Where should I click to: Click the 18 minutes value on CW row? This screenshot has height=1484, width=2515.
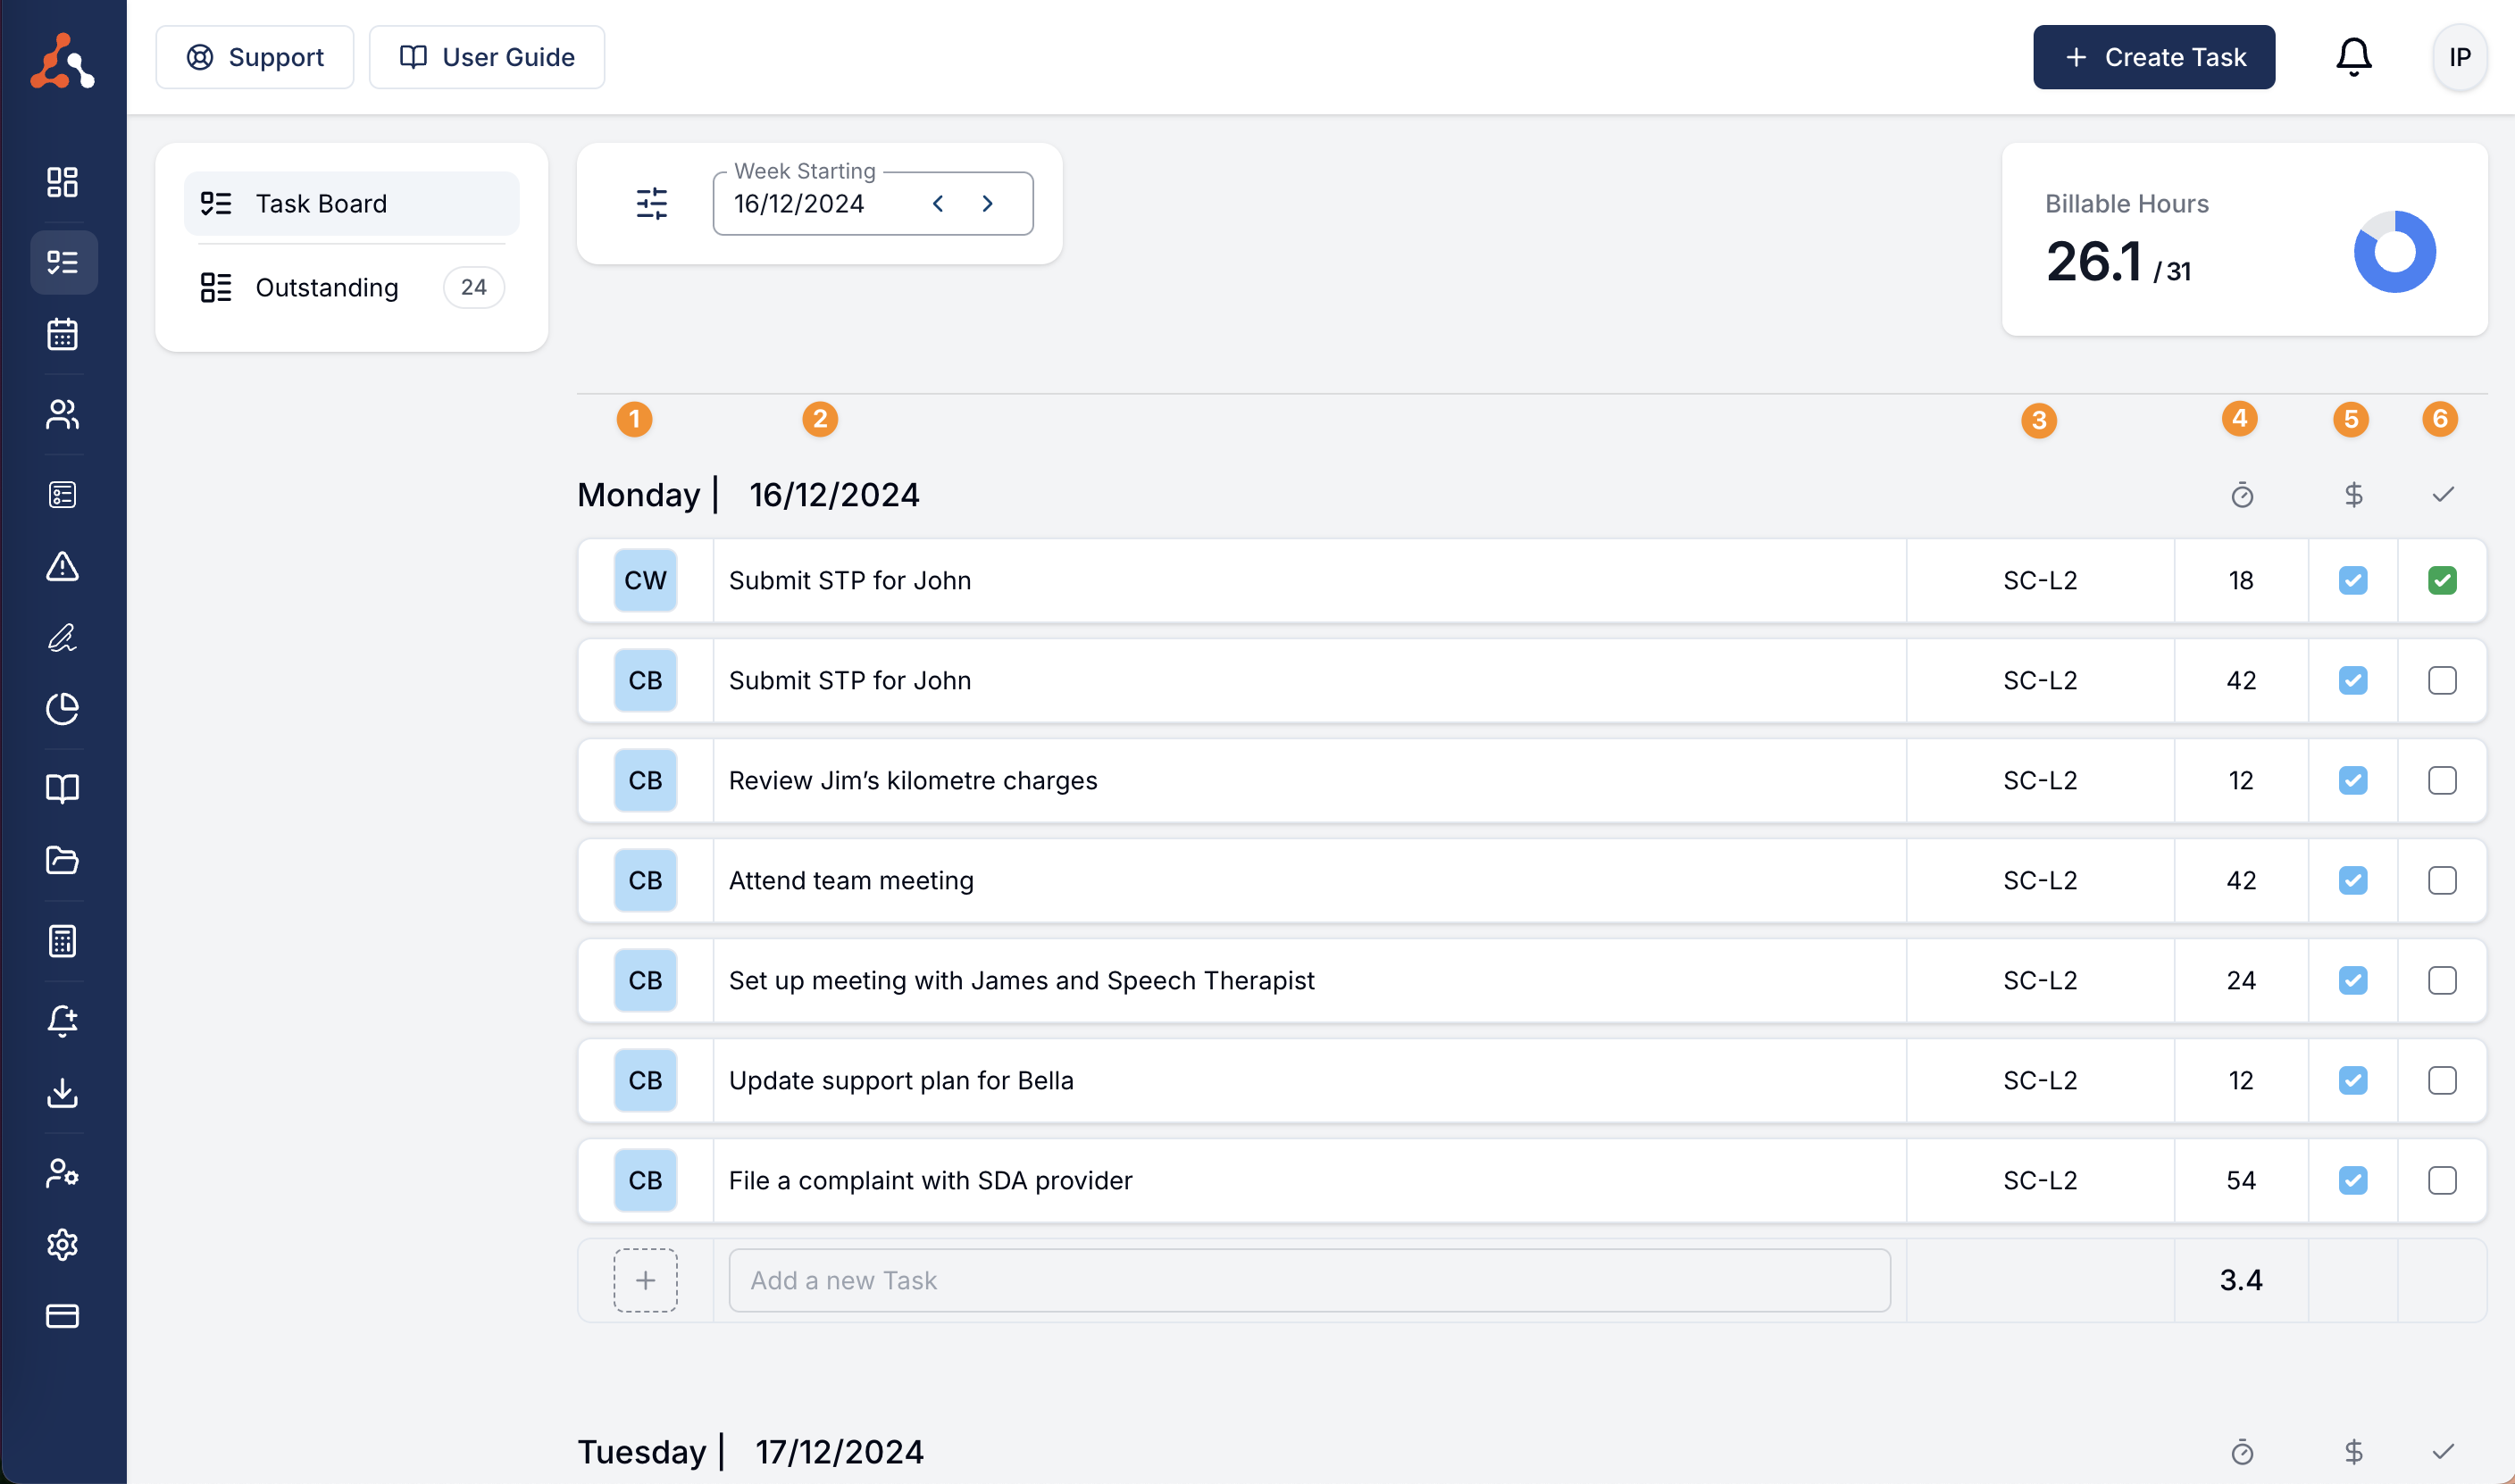tap(2241, 580)
